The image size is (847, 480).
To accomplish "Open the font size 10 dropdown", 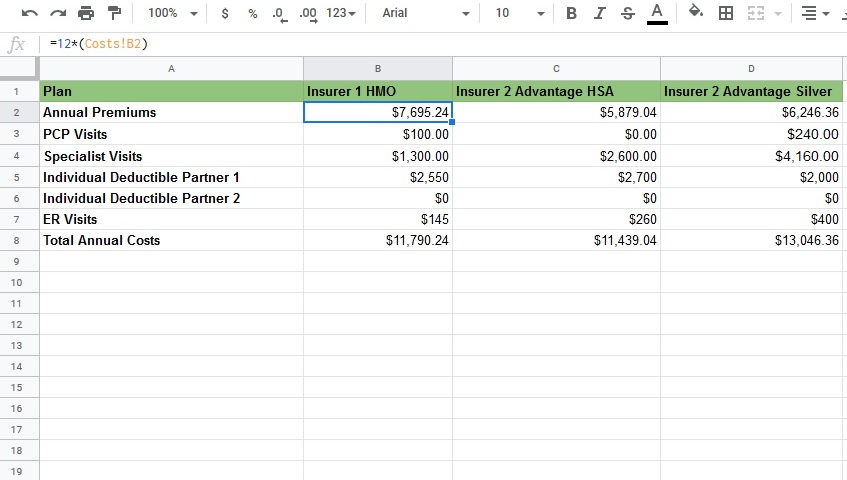I will pos(520,13).
